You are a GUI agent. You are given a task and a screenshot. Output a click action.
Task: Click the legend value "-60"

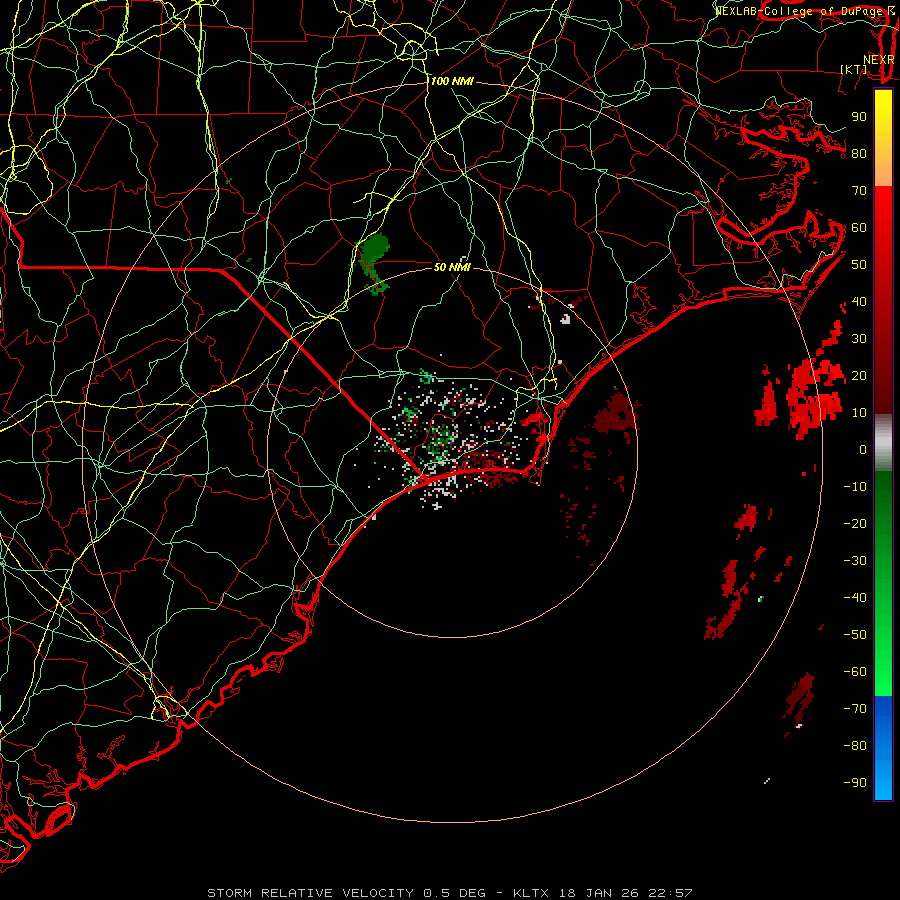(x=855, y=672)
